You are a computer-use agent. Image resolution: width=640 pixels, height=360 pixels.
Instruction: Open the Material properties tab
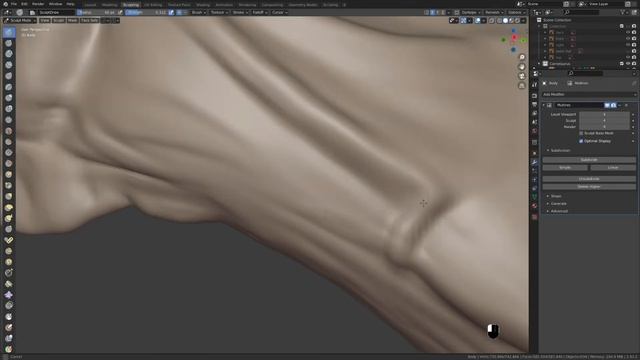click(x=534, y=206)
